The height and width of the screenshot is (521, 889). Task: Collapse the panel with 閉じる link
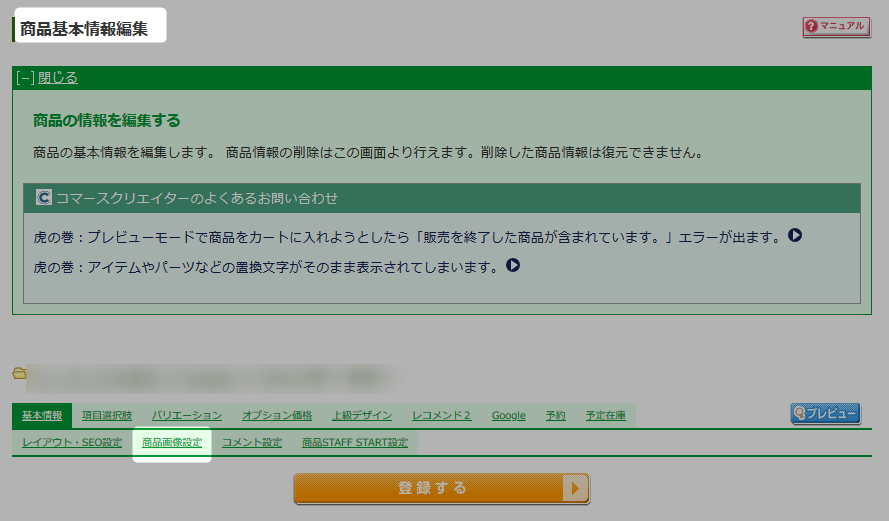[x=57, y=78]
